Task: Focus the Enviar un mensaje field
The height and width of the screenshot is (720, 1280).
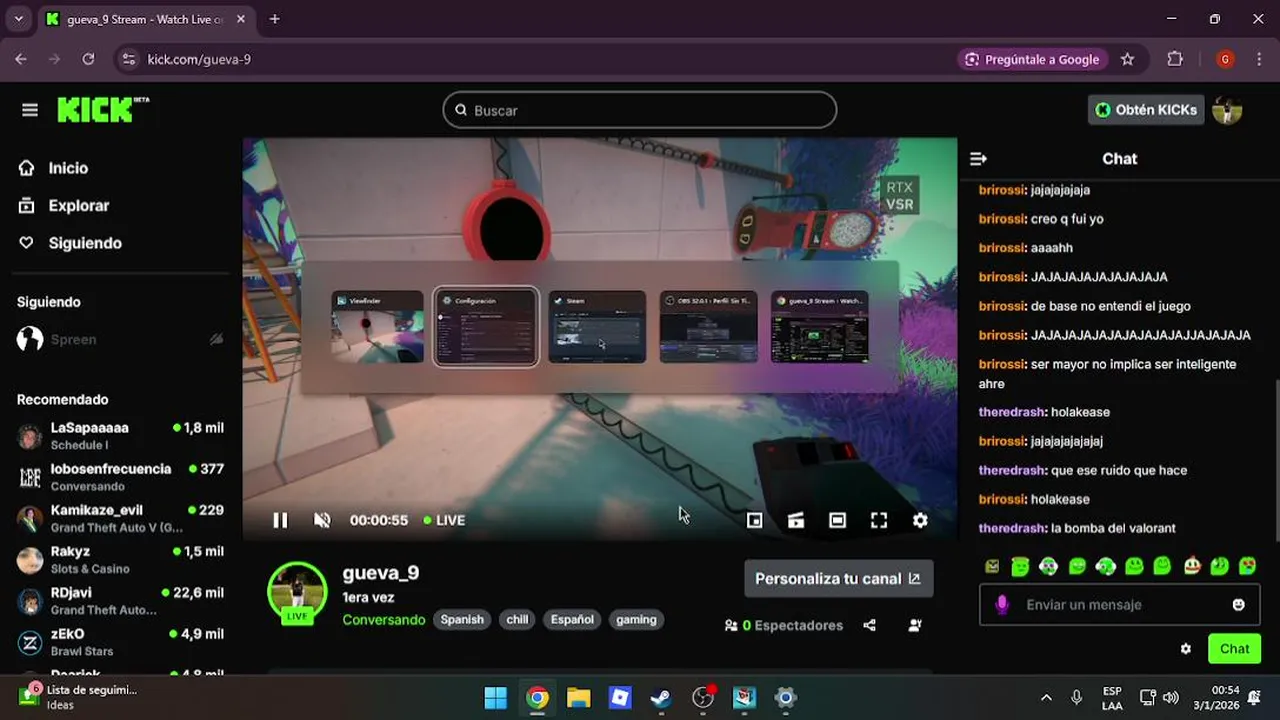Action: pyautogui.click(x=1118, y=605)
